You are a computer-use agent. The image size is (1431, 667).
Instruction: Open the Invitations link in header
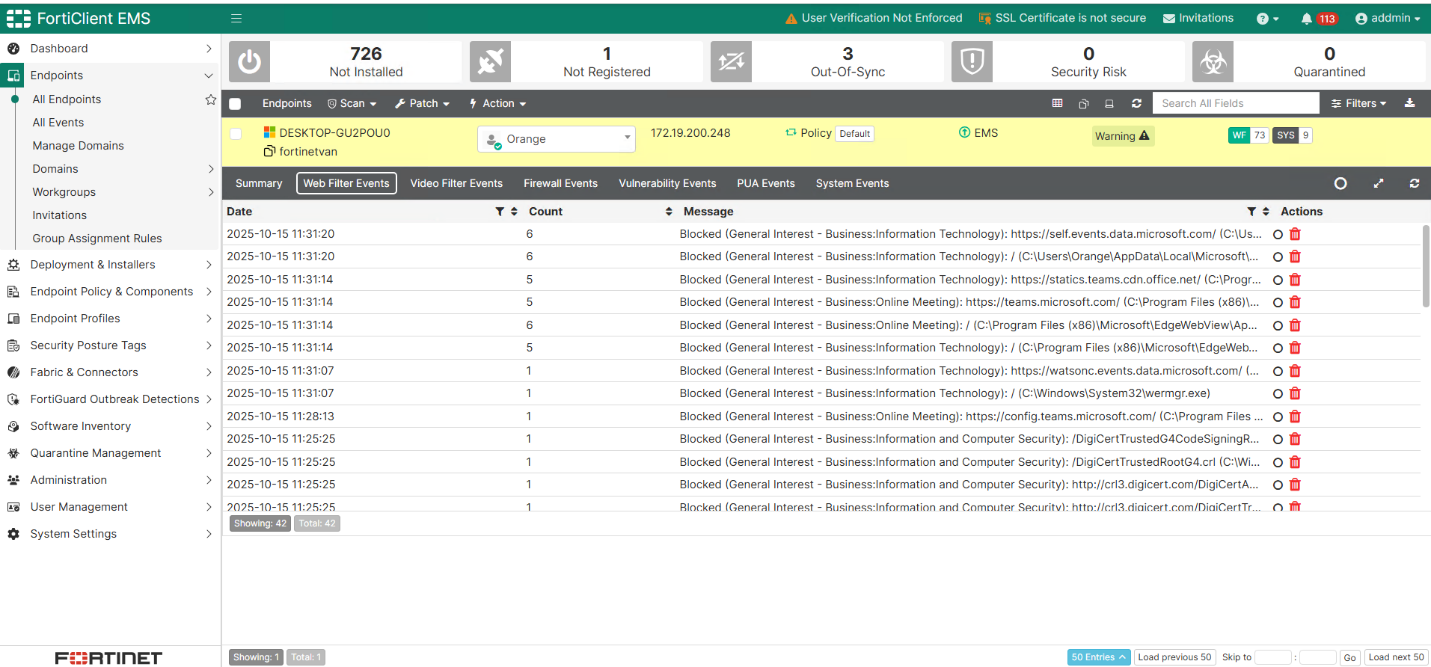(x=1198, y=18)
